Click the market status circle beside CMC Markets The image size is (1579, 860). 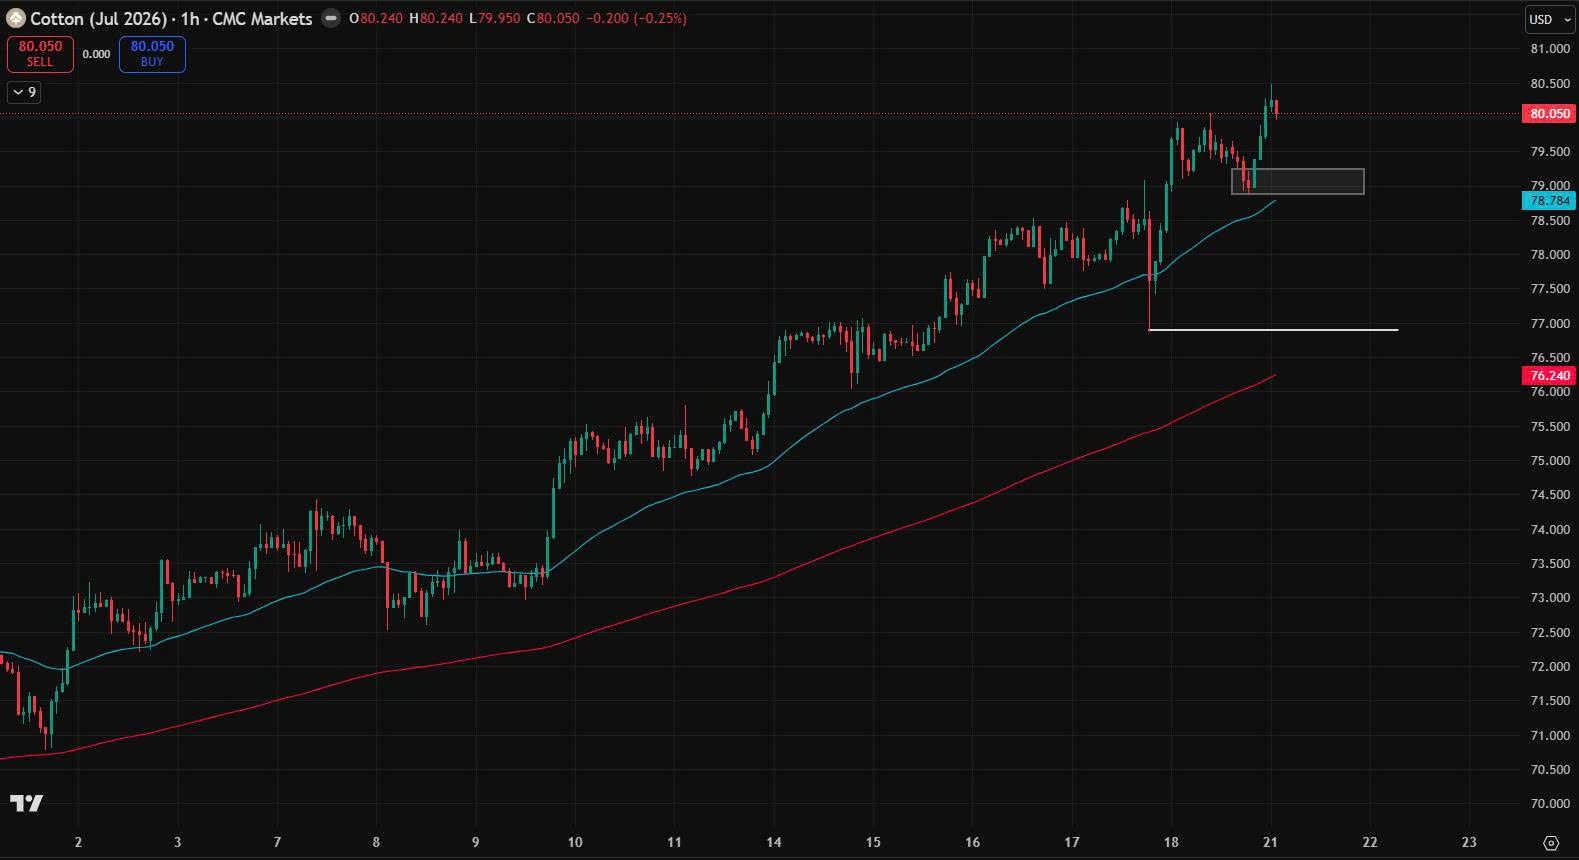pyautogui.click(x=331, y=18)
